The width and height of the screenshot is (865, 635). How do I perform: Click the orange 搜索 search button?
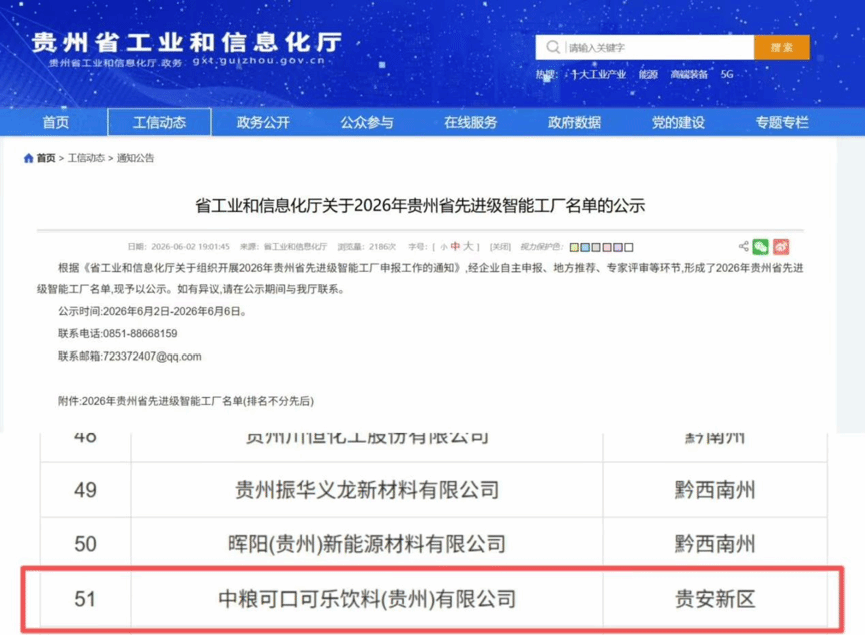click(782, 47)
